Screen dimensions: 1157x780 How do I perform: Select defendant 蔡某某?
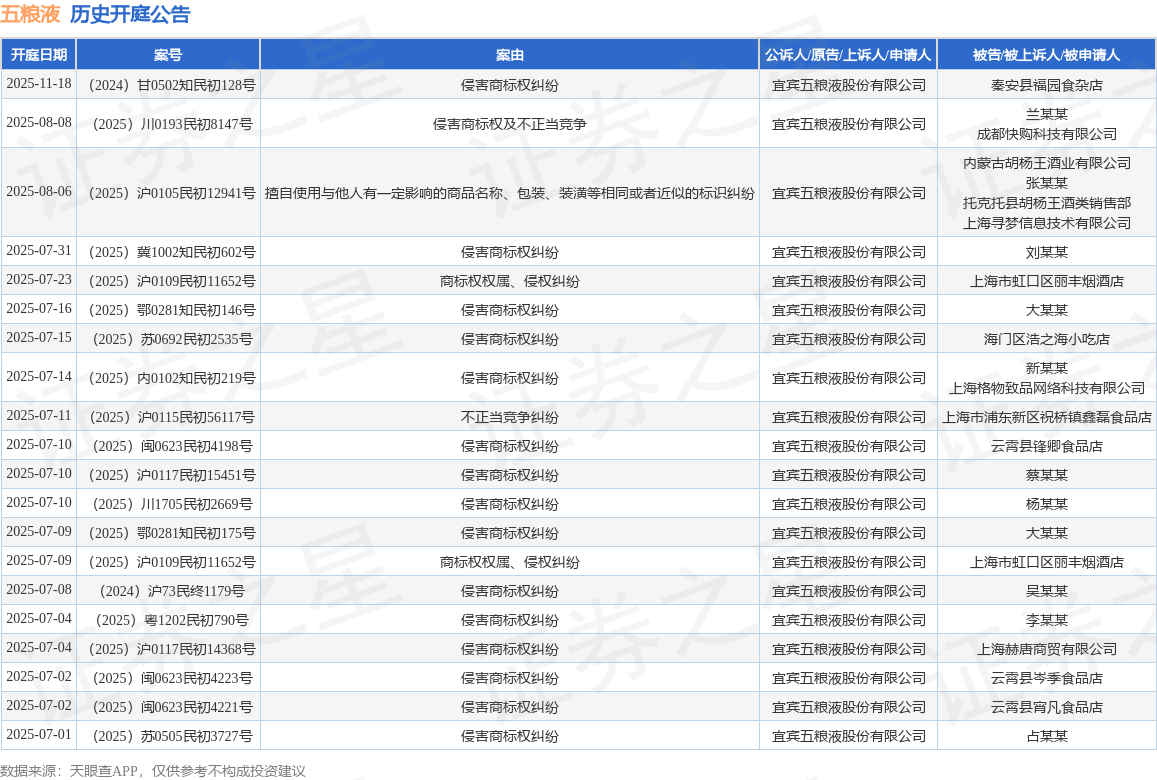coord(1046,474)
